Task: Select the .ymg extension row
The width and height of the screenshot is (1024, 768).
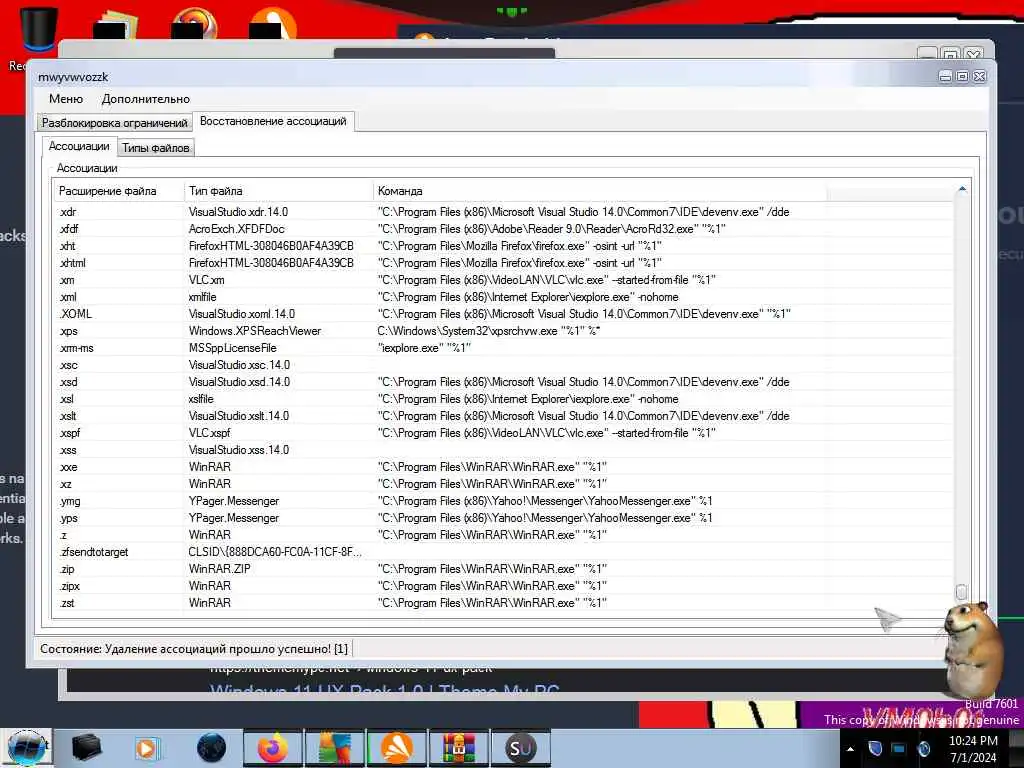Action: pyautogui.click(x=504, y=500)
